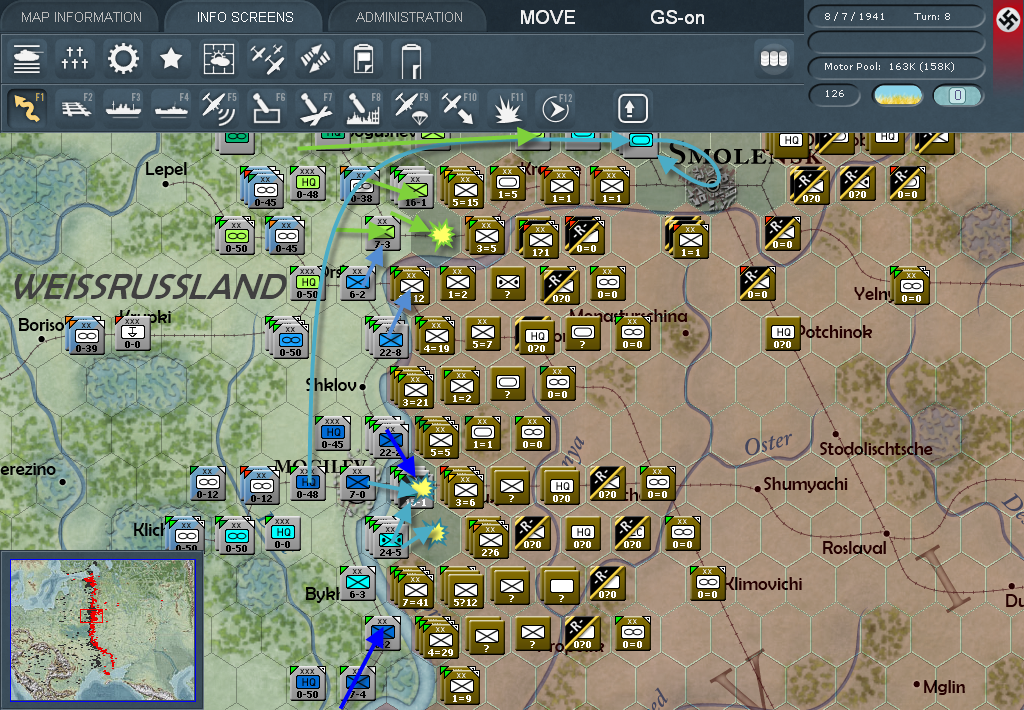Select the blue 7-0 infantry unit
This screenshot has height=710, width=1024.
coord(357,483)
